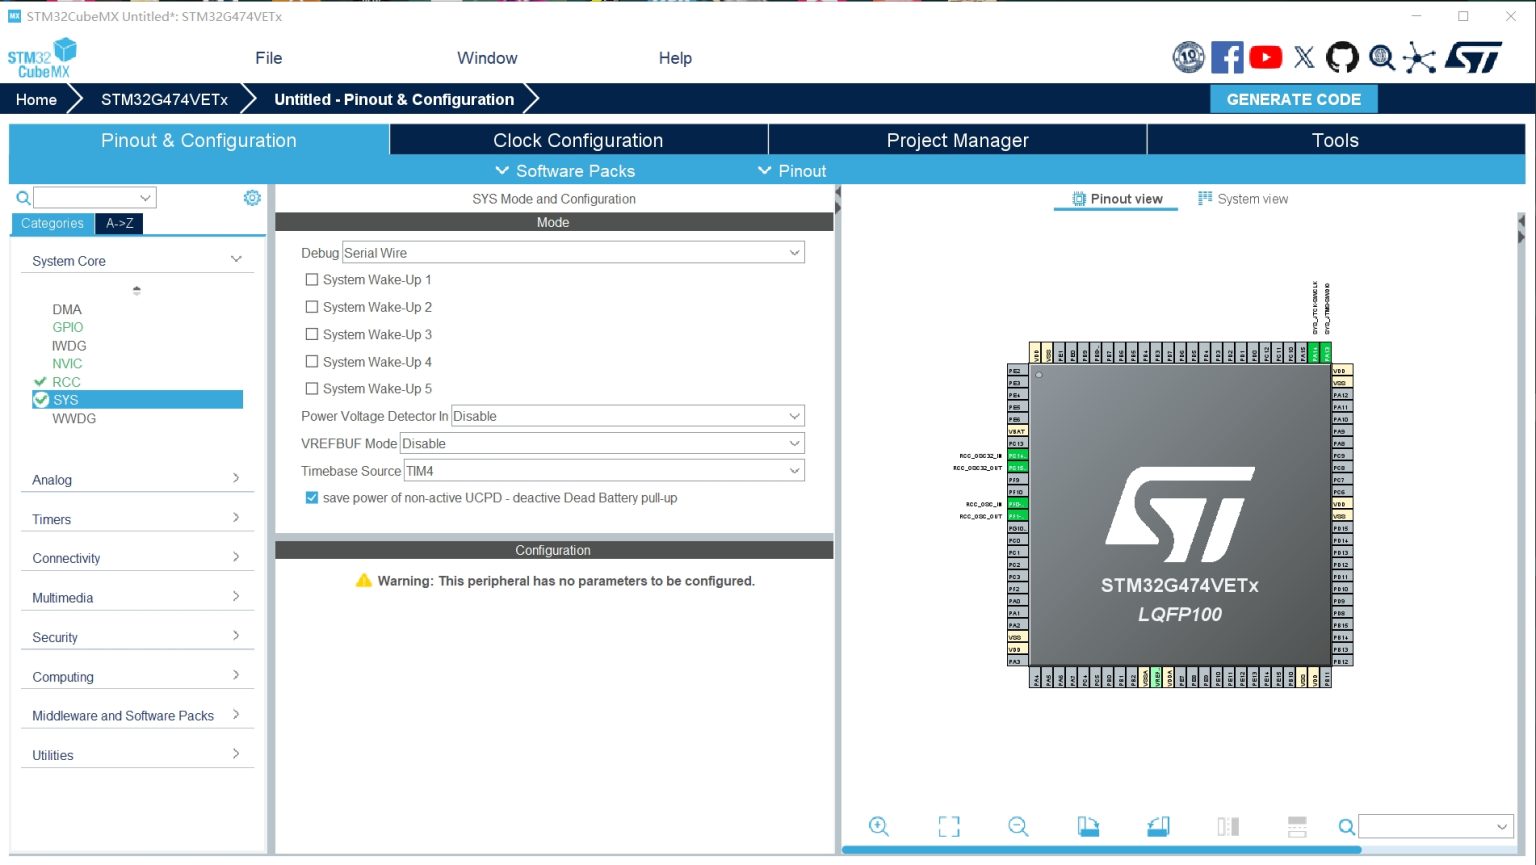
Task: Rotate the chip view clockwise
Action: point(1088,826)
